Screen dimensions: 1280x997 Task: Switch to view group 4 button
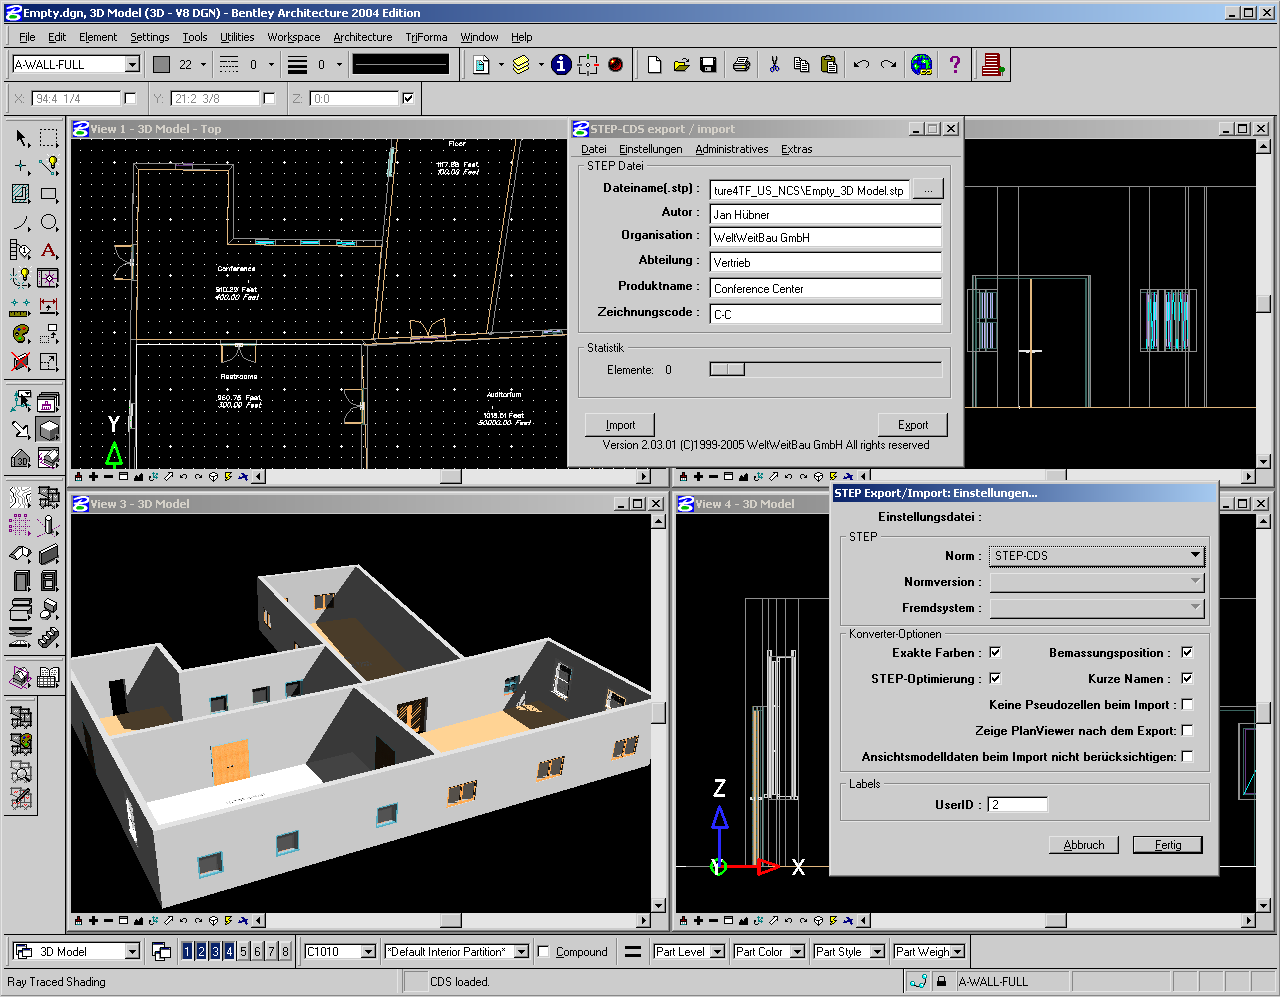tap(229, 951)
